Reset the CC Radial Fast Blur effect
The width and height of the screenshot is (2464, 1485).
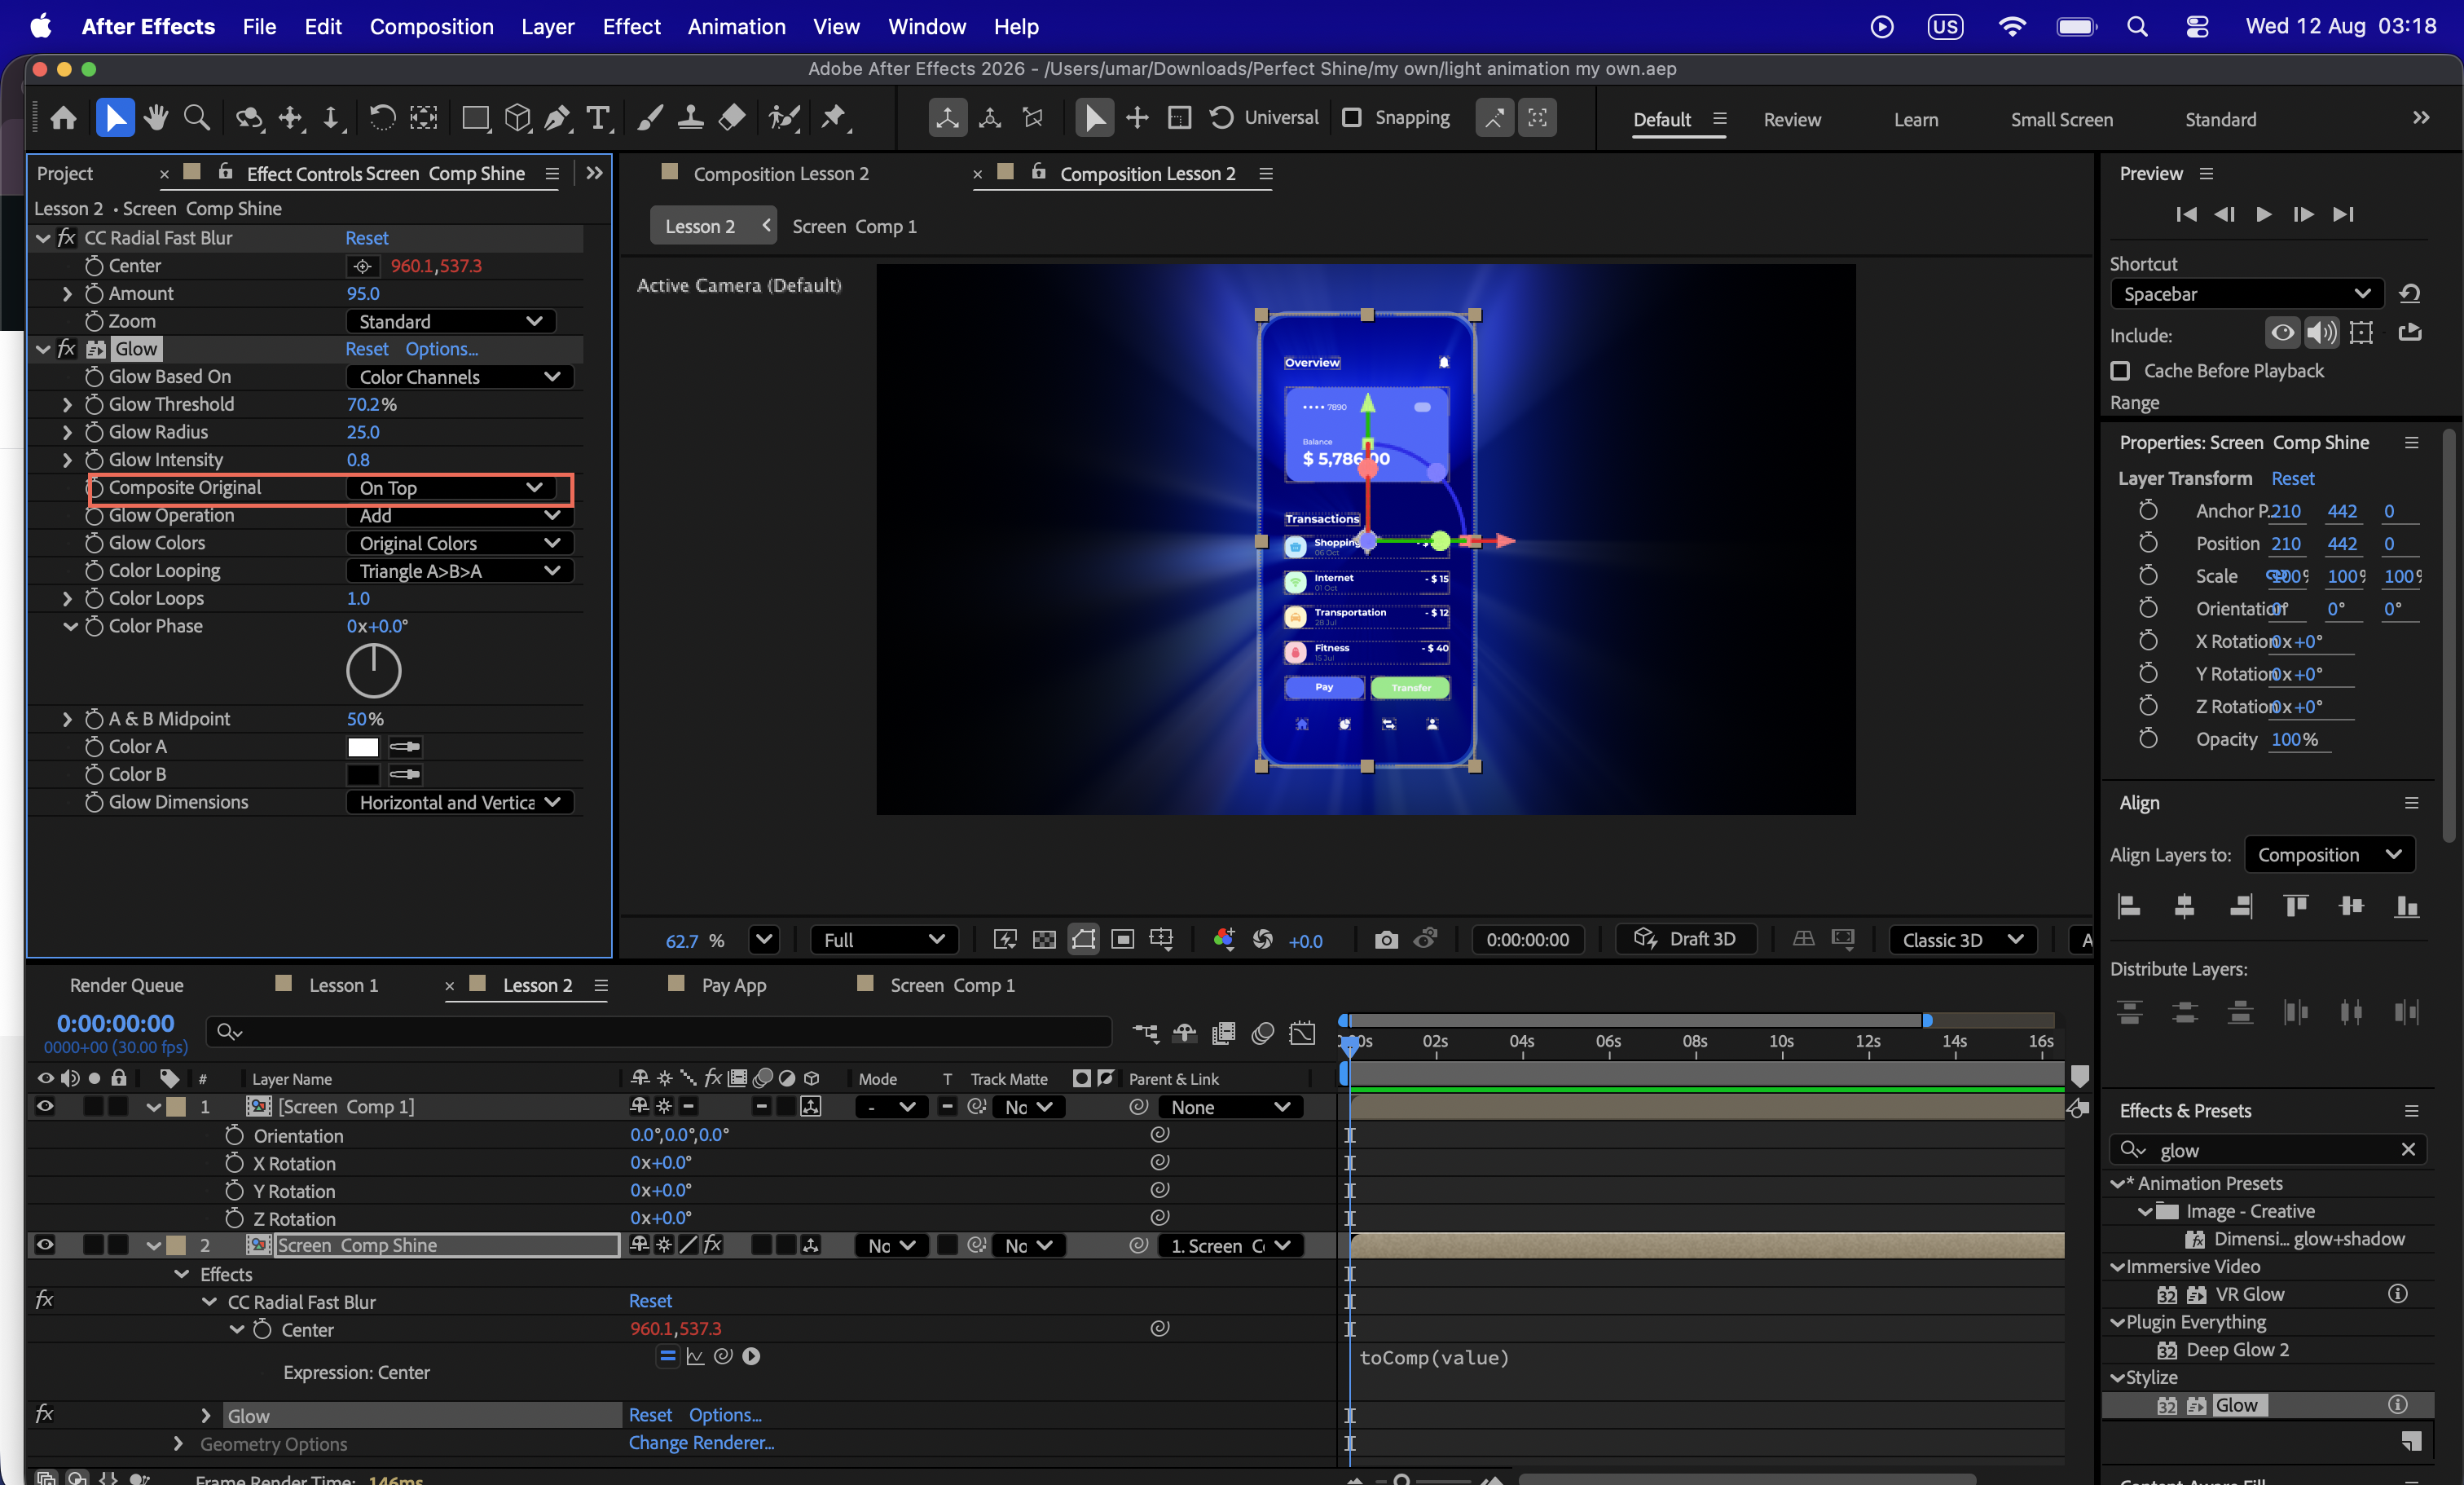click(x=366, y=238)
